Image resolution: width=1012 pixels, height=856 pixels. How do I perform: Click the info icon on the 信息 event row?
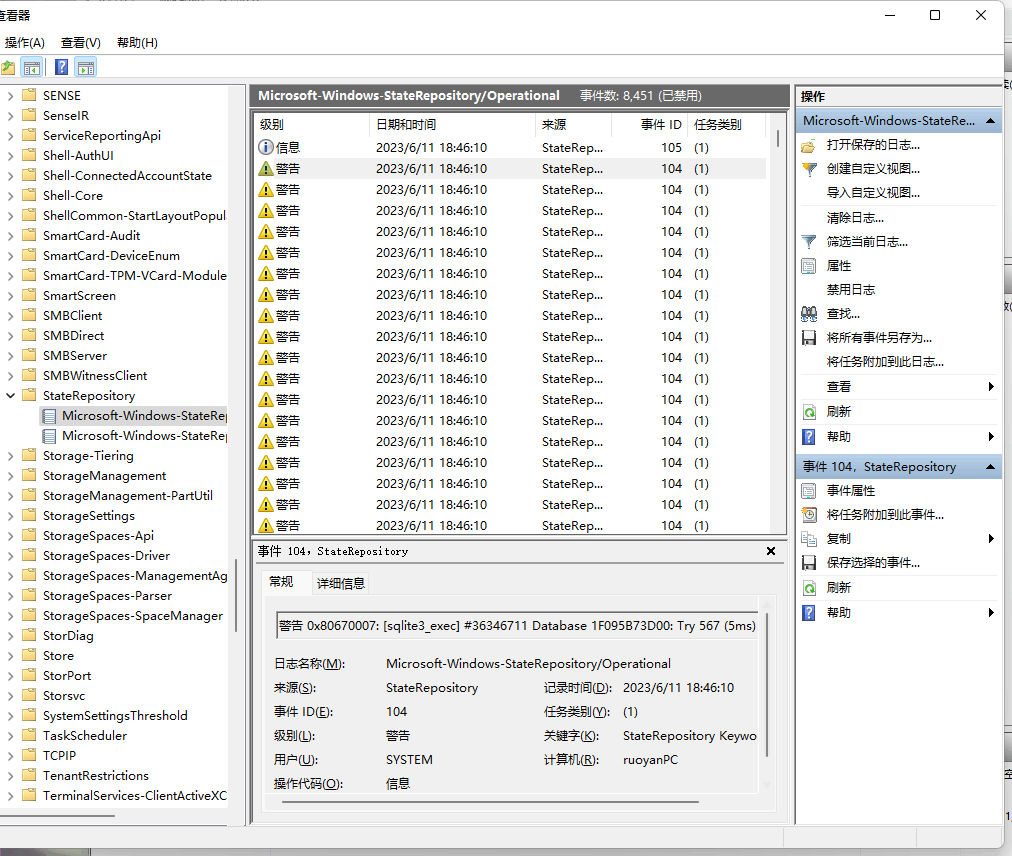(265, 147)
